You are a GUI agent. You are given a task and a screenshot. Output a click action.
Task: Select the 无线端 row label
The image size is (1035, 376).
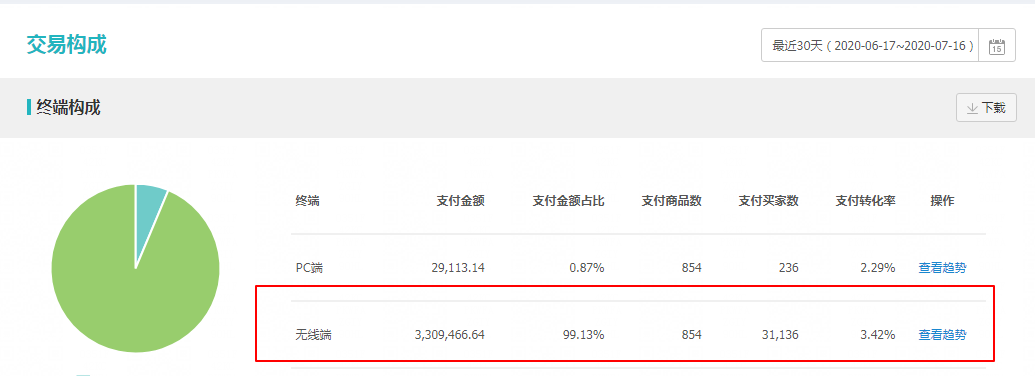click(x=314, y=335)
